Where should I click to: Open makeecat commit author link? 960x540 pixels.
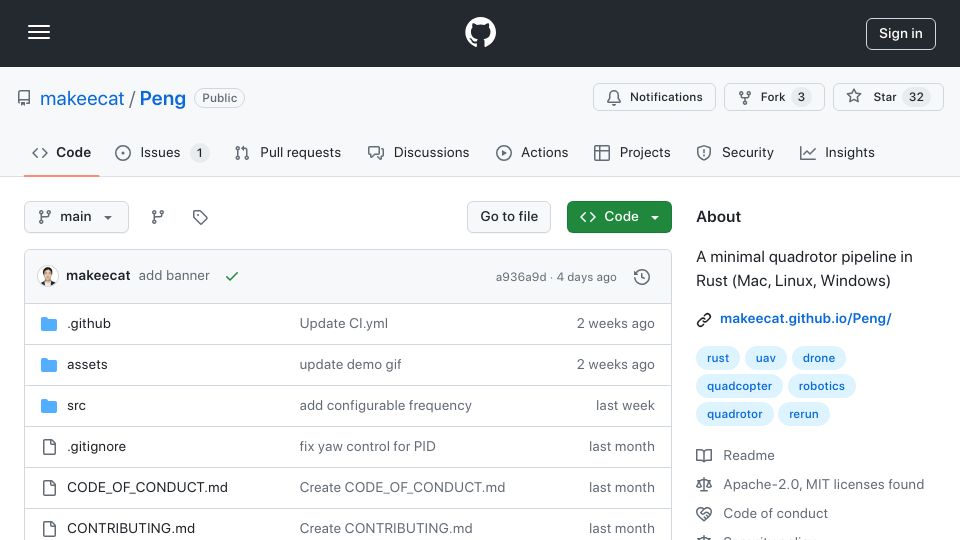click(98, 276)
